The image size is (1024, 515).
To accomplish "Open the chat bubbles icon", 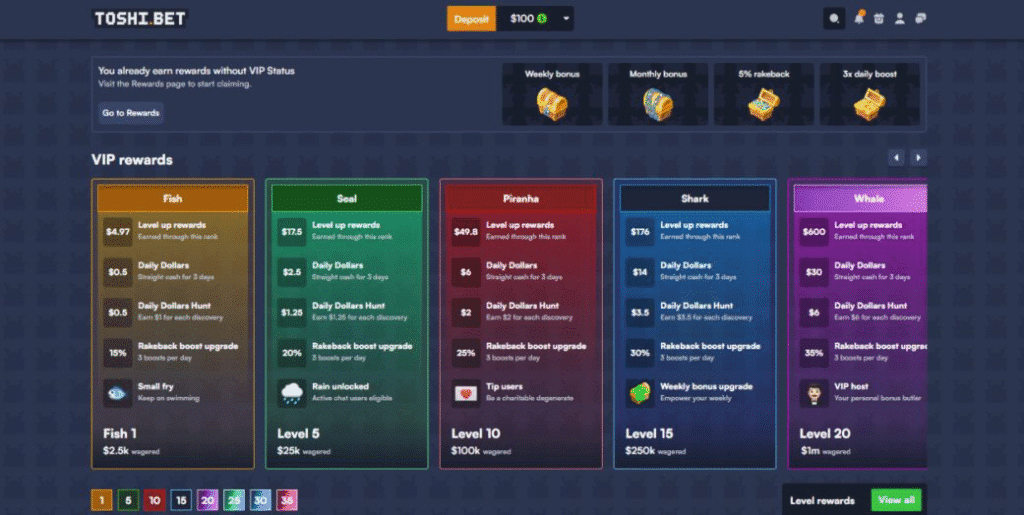I will 921,19.
